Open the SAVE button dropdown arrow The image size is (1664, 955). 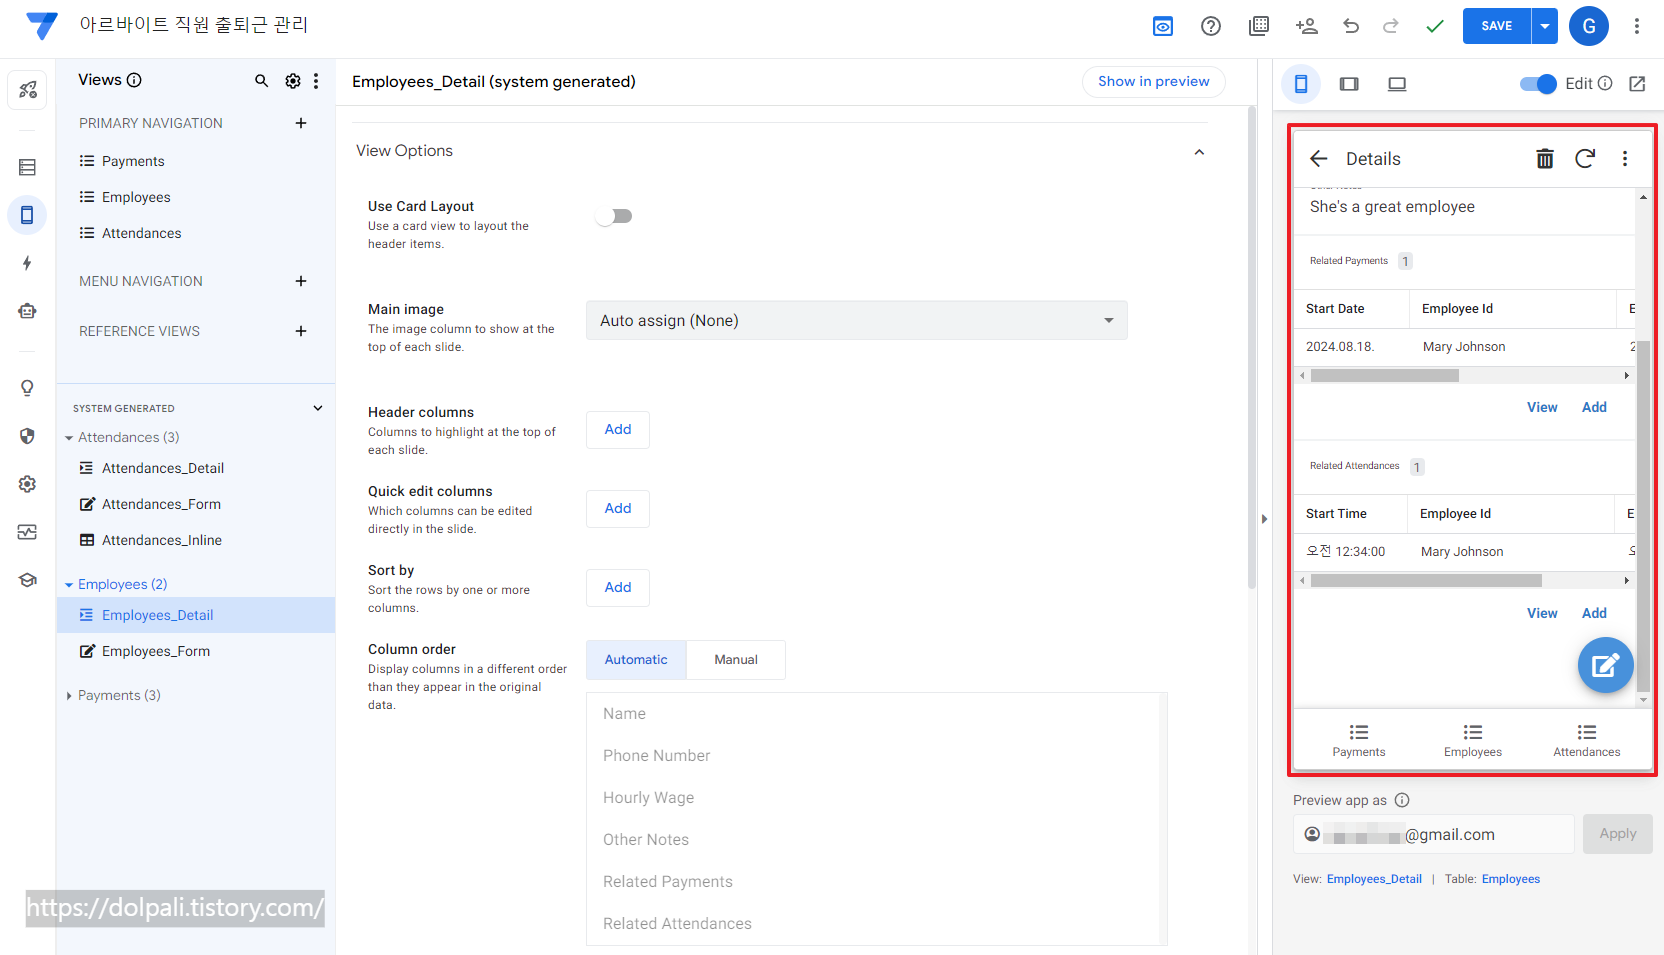click(x=1545, y=26)
